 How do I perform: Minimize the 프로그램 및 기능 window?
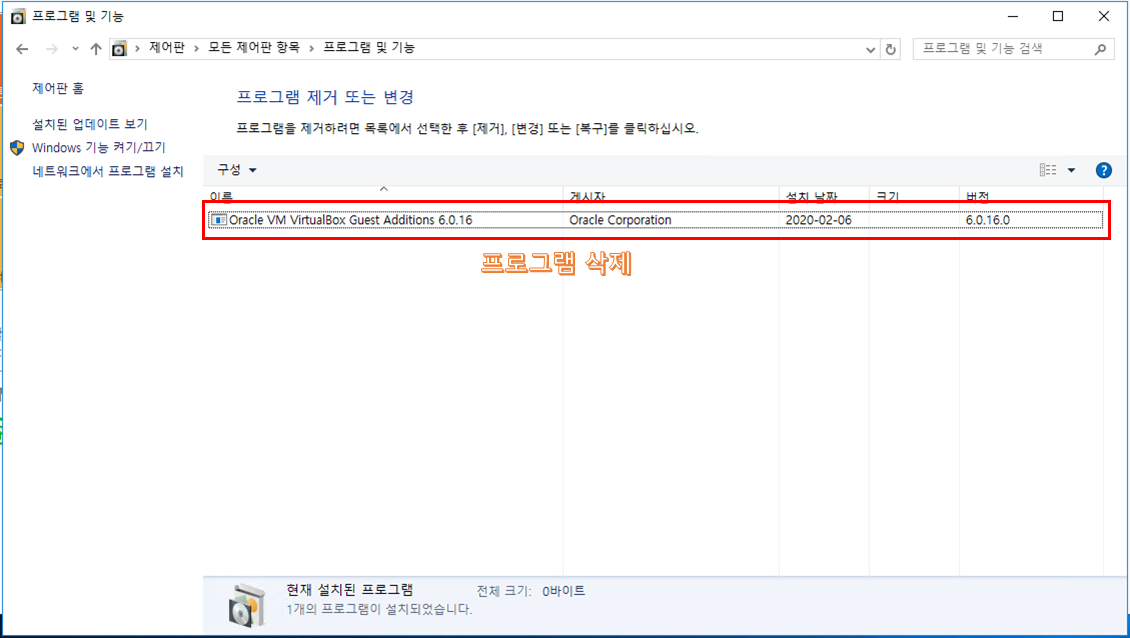1013,16
